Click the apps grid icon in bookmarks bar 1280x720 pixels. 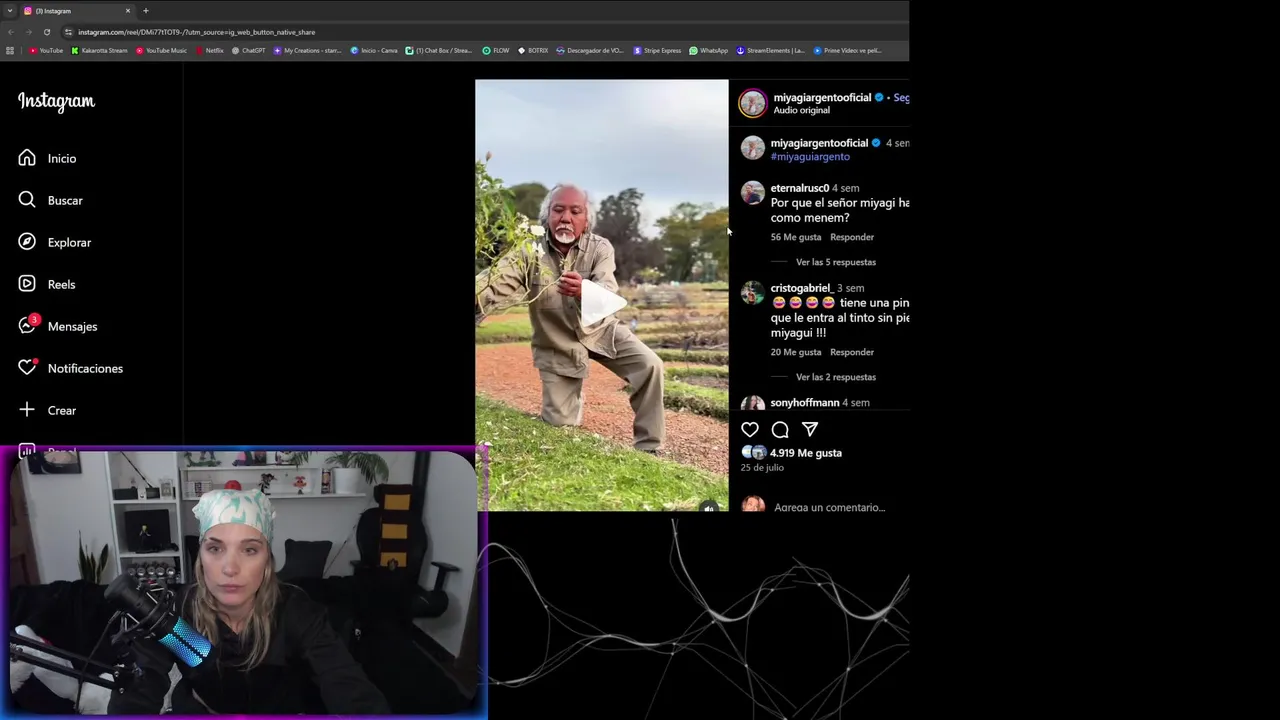(10, 50)
